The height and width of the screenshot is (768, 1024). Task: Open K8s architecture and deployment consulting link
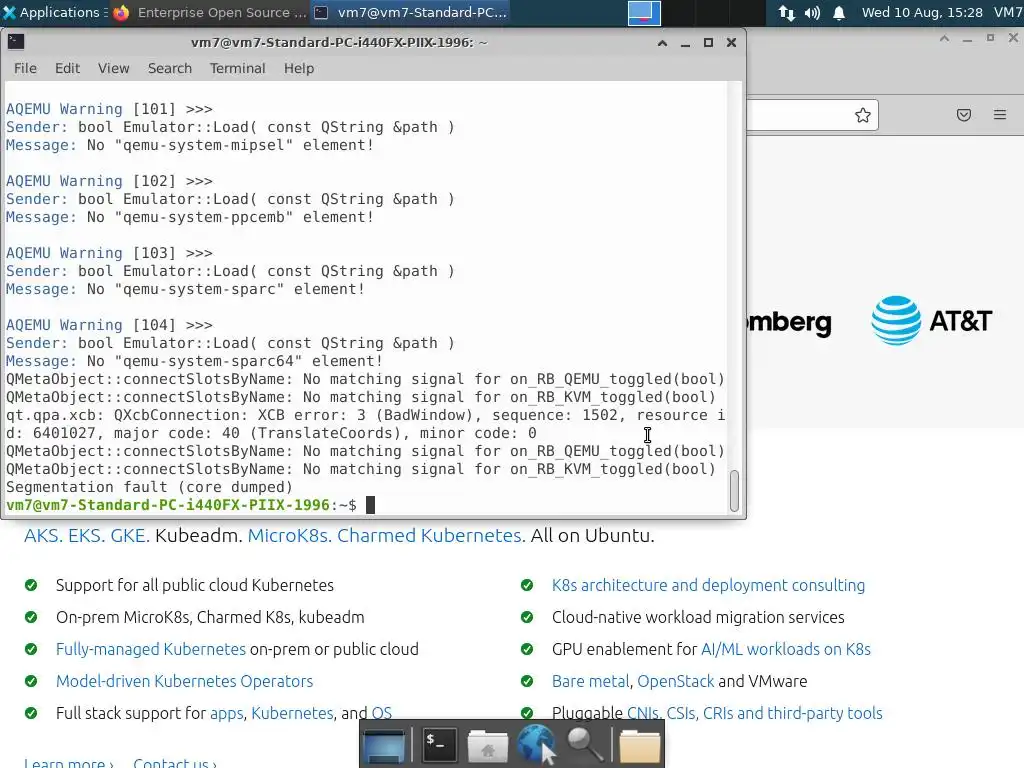tap(708, 585)
